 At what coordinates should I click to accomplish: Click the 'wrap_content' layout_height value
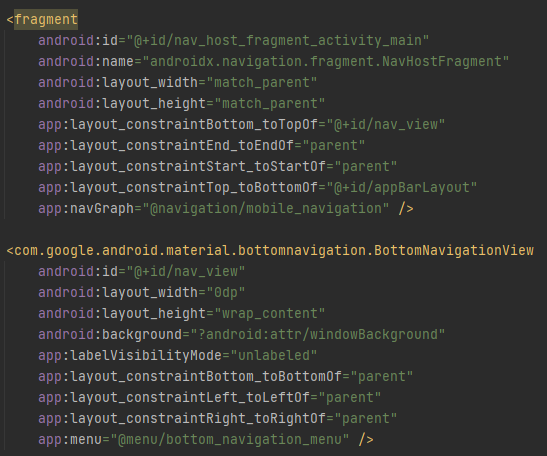270,313
